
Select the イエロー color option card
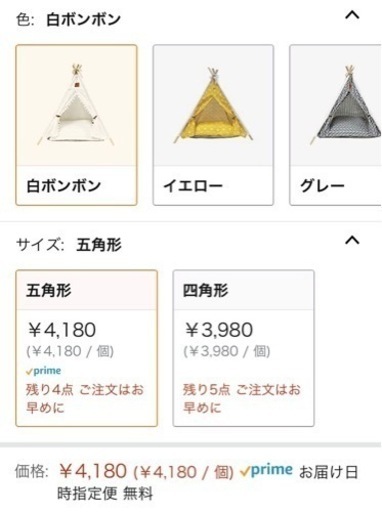(213, 125)
